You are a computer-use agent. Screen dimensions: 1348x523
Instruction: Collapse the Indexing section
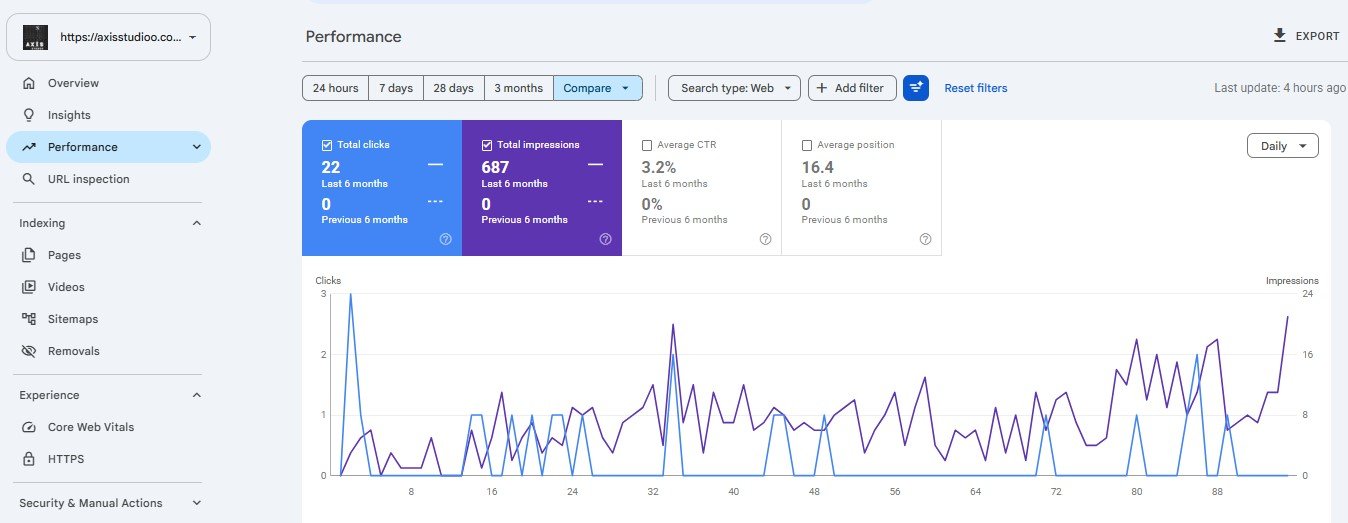pos(196,223)
